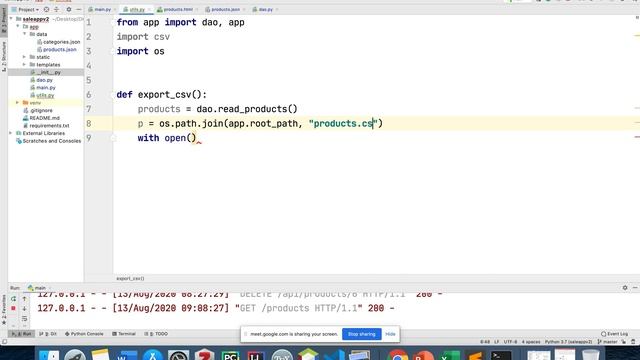Open requirements.txt in project tree
640x360 pixels.
(46, 126)
